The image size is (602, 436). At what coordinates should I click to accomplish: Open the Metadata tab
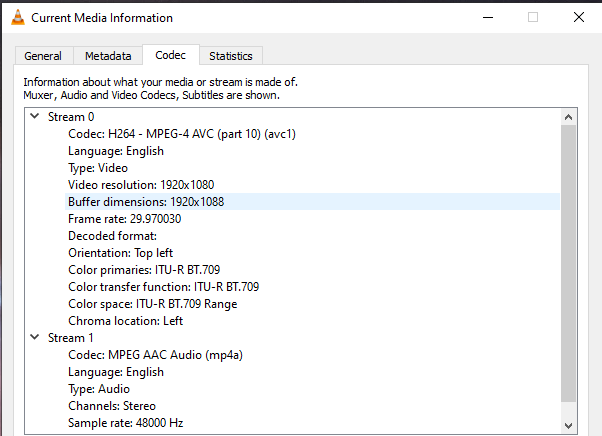107,56
